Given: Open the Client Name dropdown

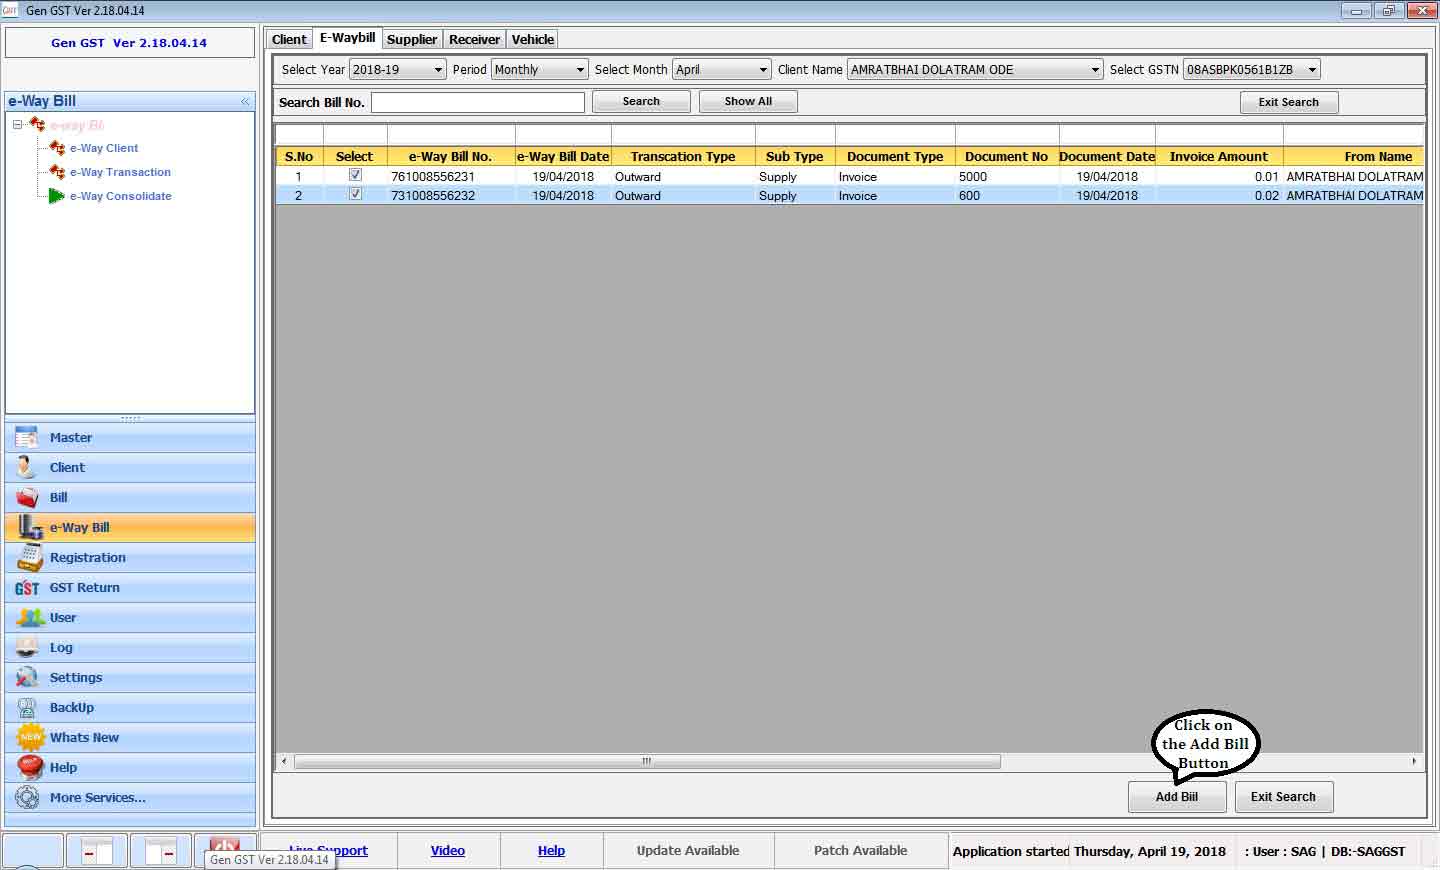Looking at the screenshot, I should tap(1095, 70).
